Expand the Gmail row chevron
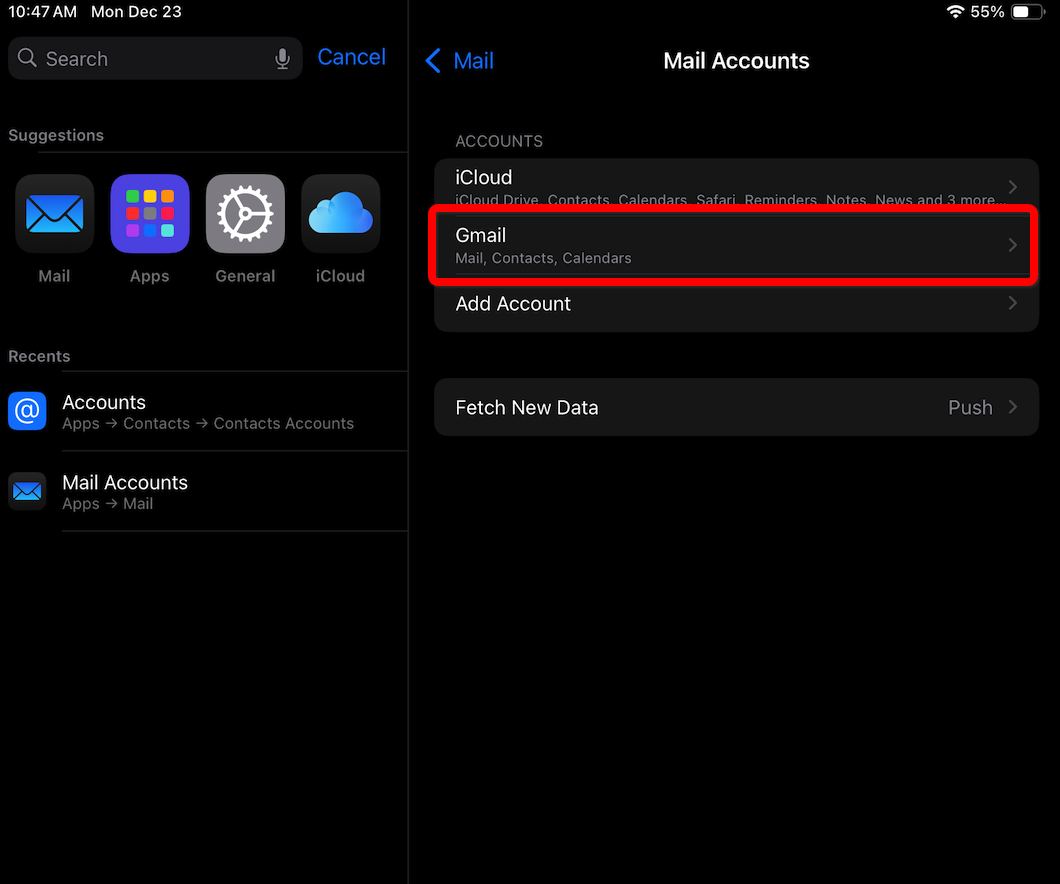 pyautogui.click(x=1013, y=245)
